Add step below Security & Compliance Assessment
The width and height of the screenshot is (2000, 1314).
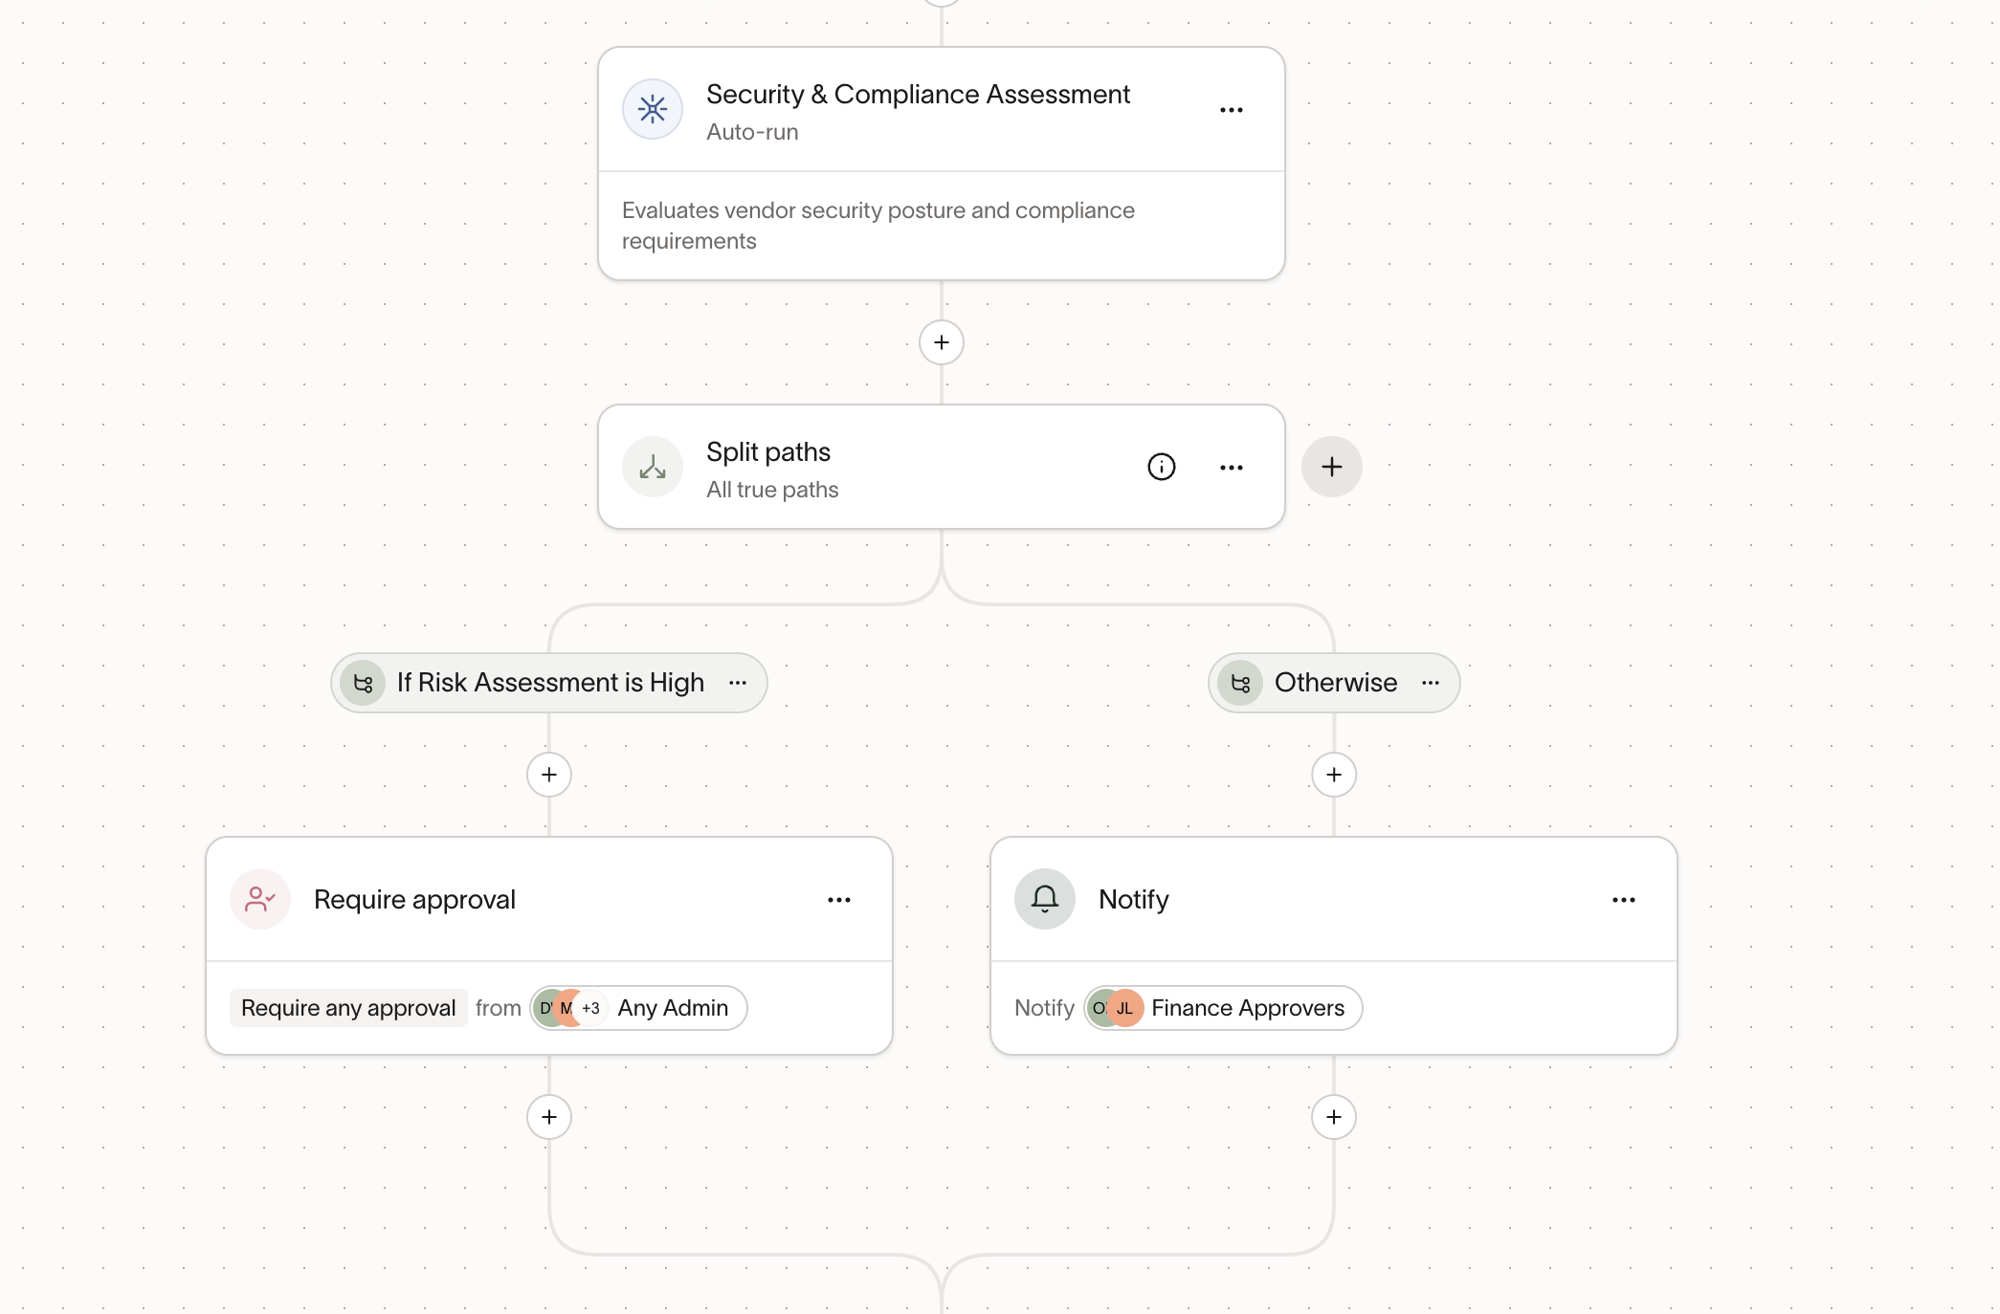click(x=941, y=343)
